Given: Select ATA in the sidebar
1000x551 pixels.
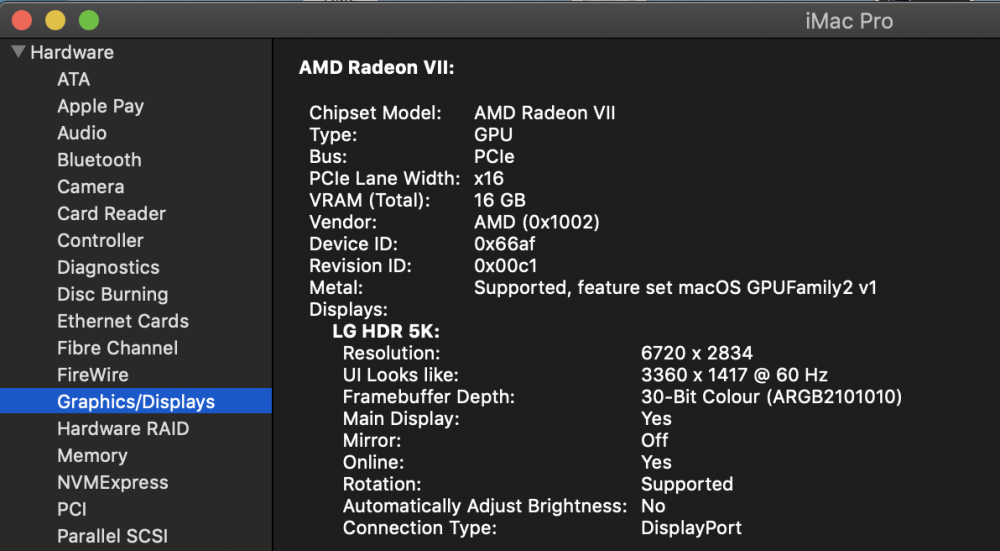Looking at the screenshot, I should (73, 79).
